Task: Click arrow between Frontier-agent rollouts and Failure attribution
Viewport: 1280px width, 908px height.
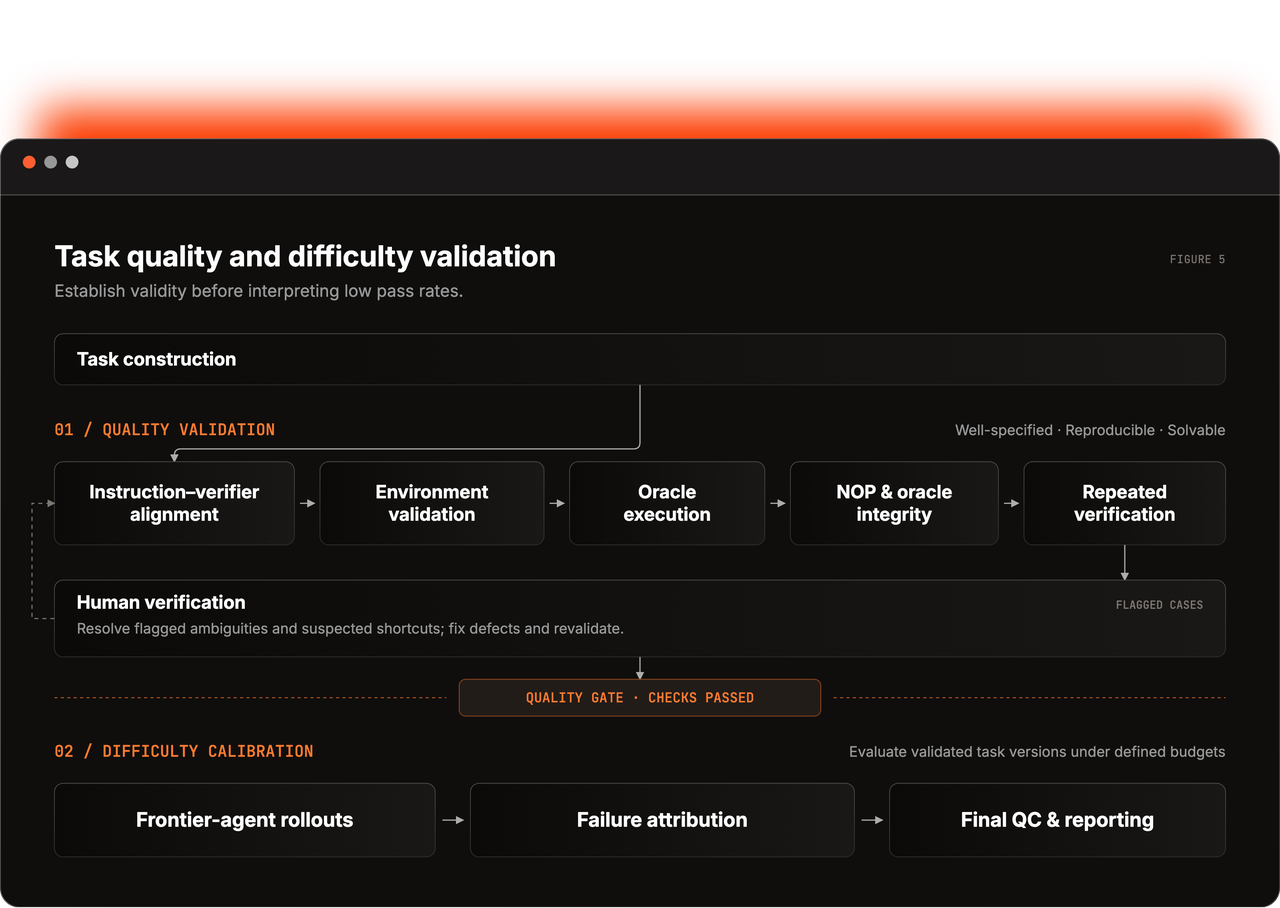Action: click(x=453, y=820)
